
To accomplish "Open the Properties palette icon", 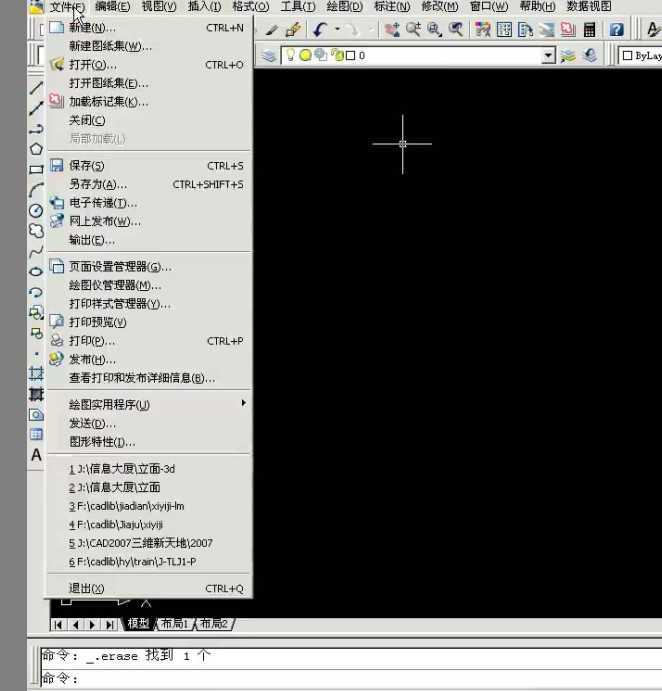I will [483, 30].
